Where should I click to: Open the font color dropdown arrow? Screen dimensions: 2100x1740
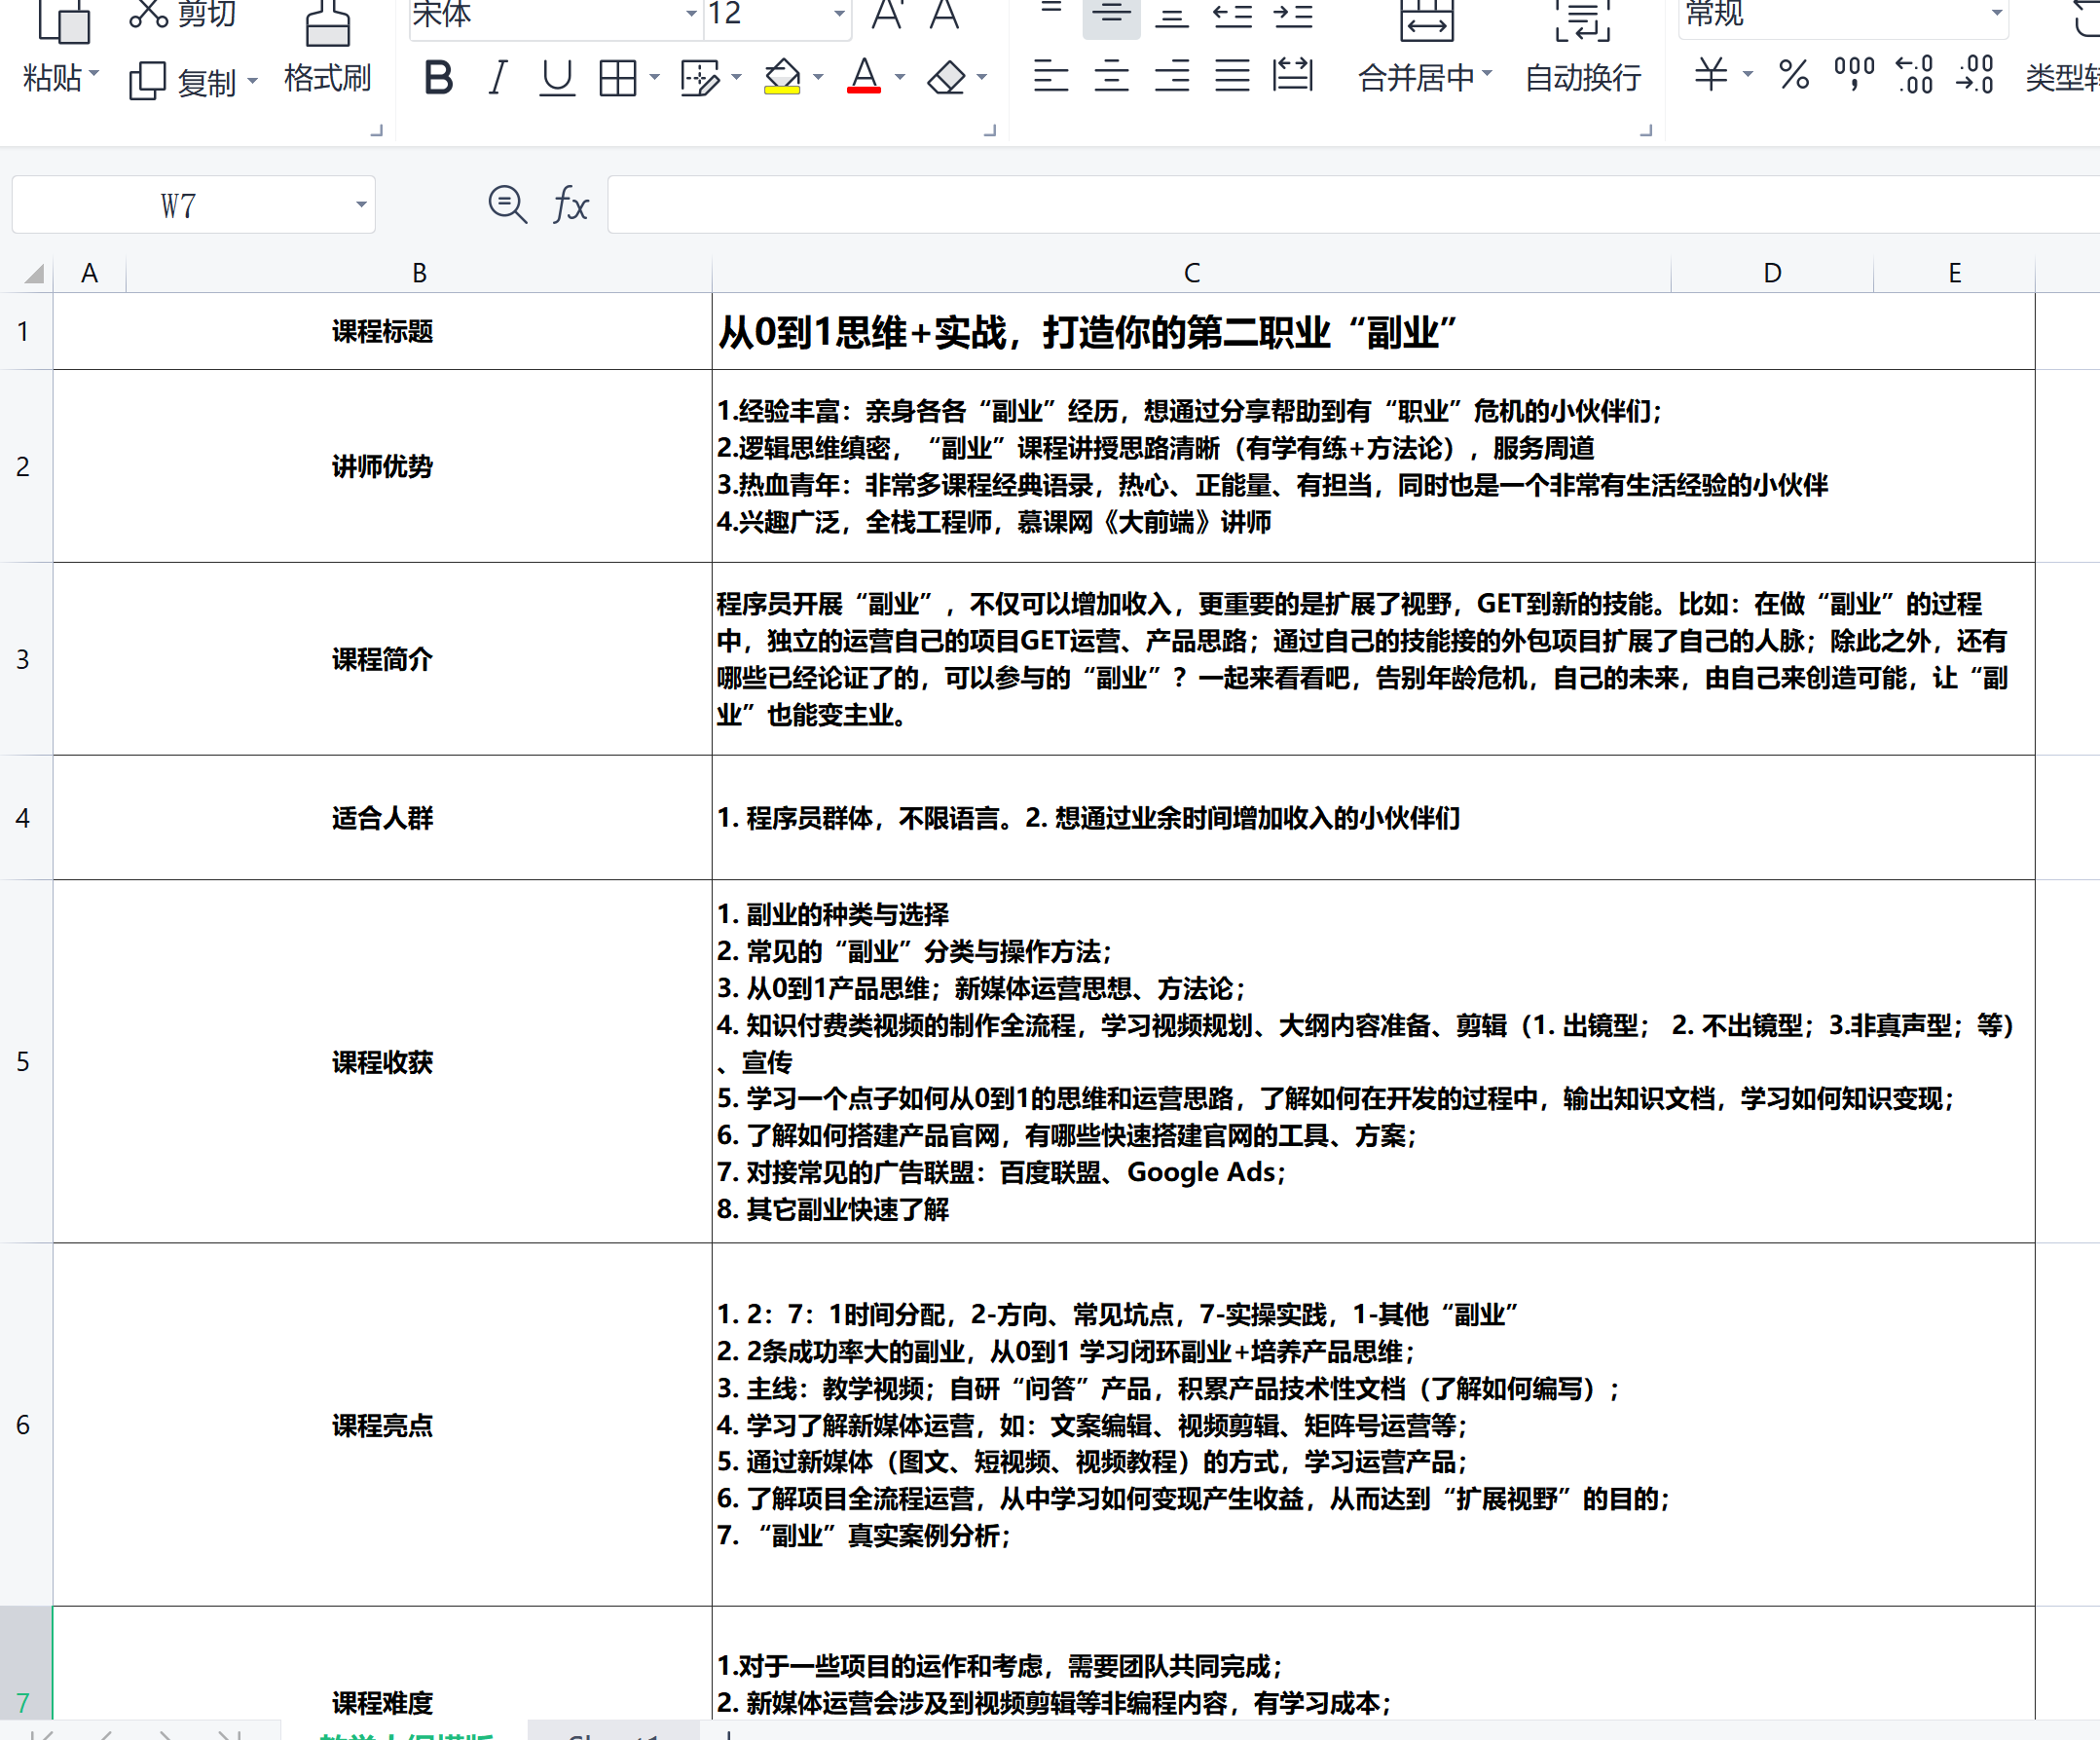(x=900, y=77)
